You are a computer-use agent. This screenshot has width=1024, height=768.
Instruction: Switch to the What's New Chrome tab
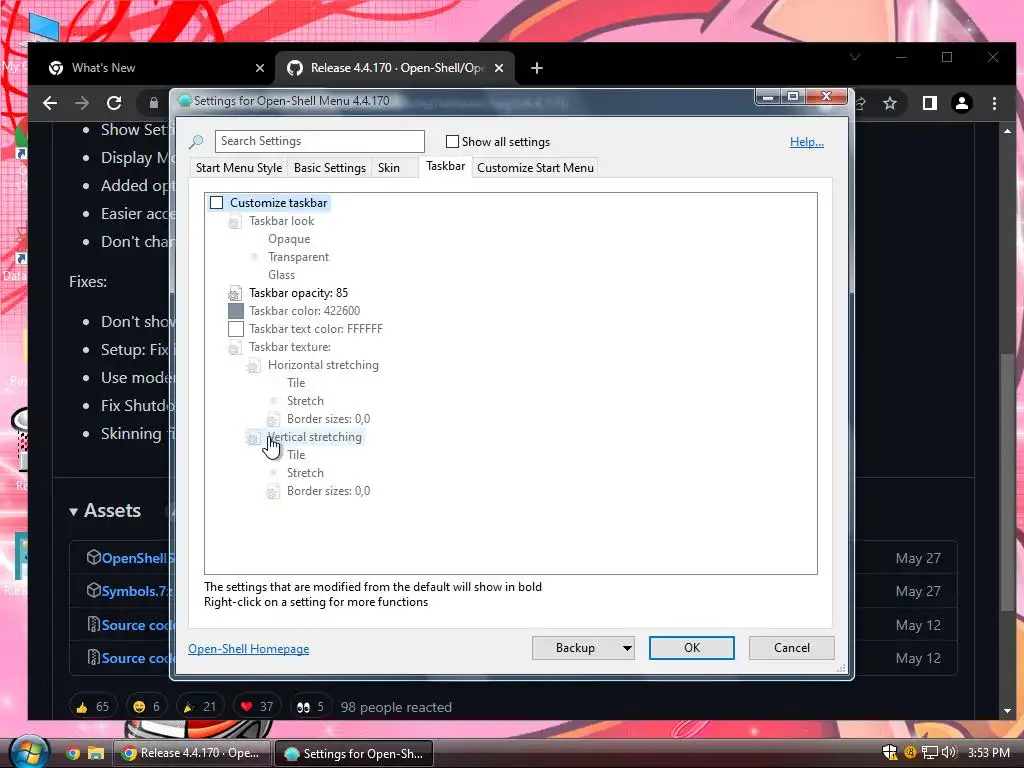(156, 68)
